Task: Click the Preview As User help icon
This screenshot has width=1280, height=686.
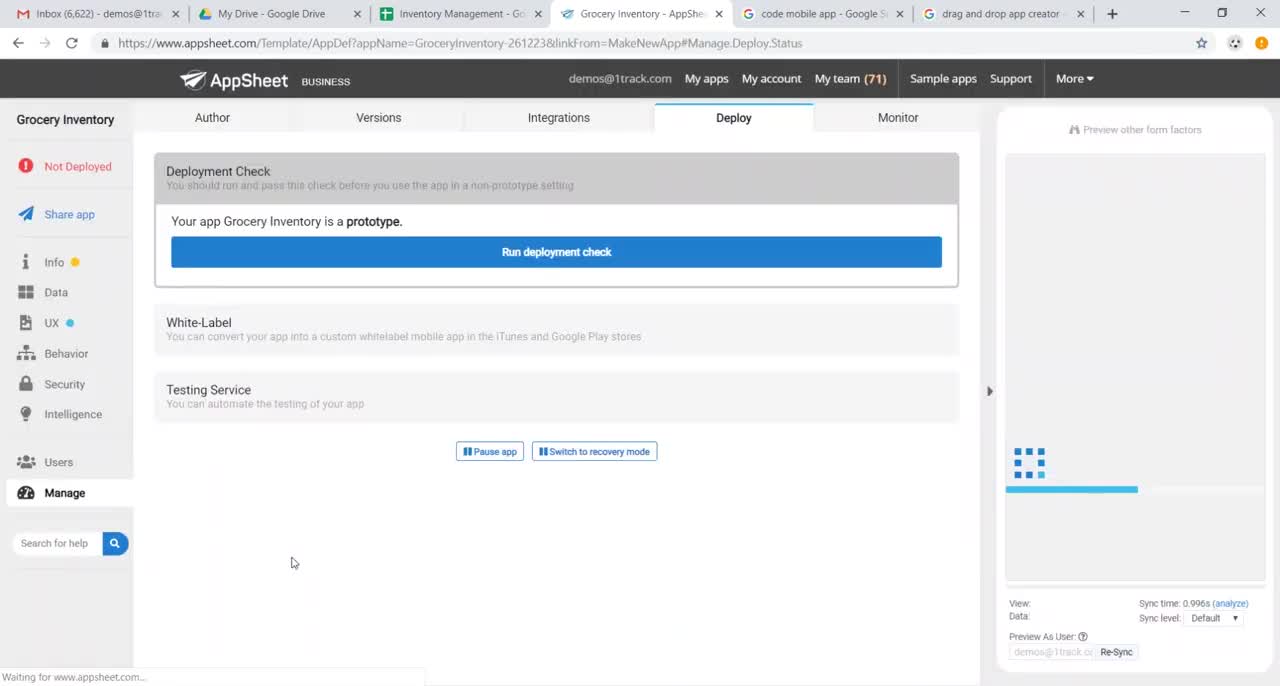Action: pos(1083,637)
